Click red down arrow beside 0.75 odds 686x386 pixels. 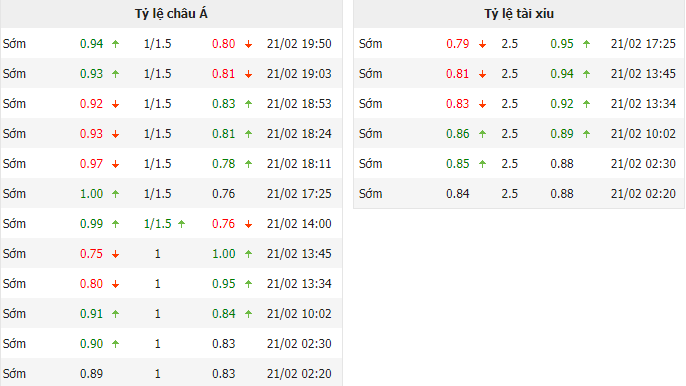tap(116, 254)
